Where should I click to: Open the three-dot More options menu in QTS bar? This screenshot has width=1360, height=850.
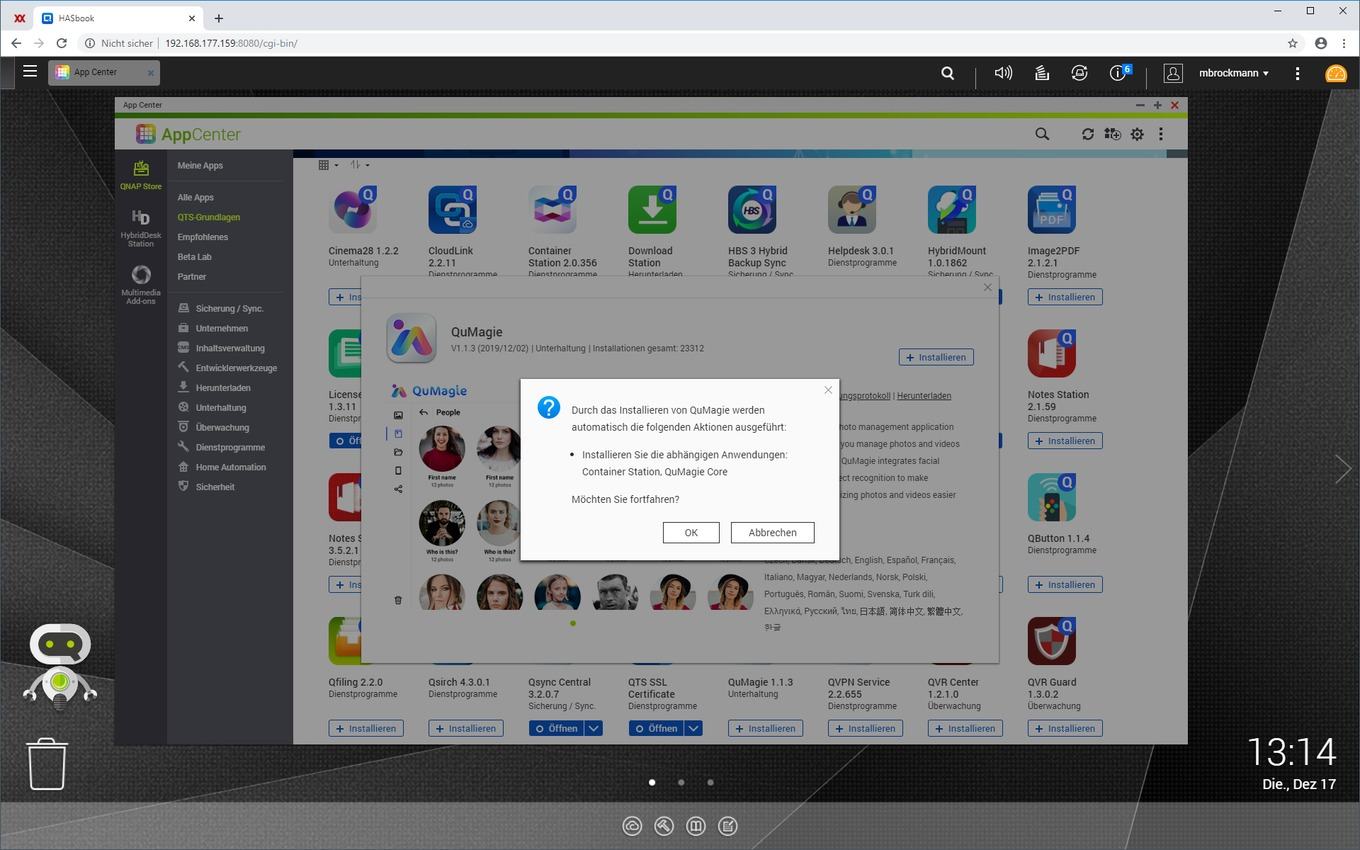click(x=1297, y=73)
